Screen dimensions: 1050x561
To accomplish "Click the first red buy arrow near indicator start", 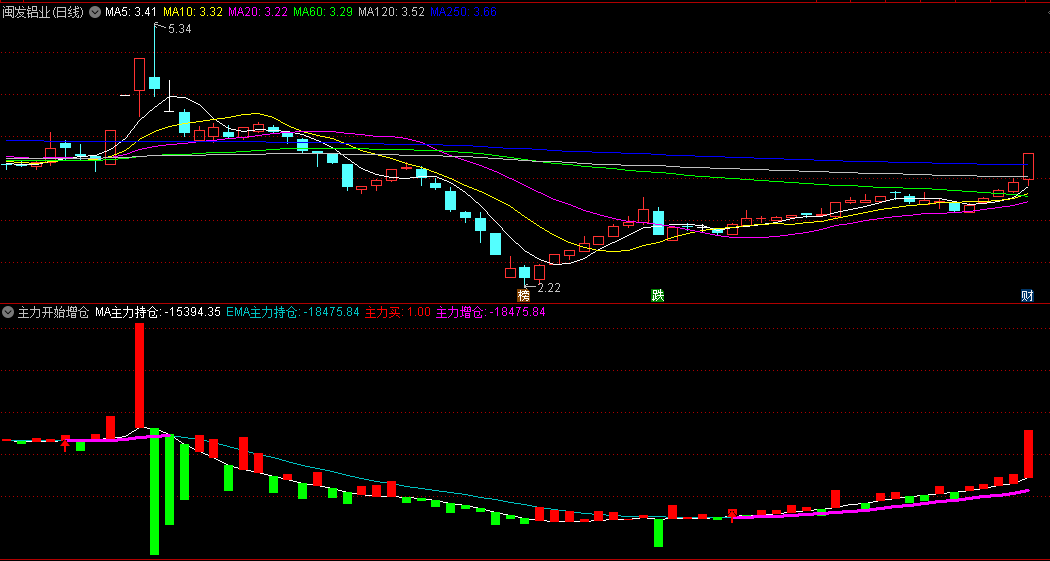I will [x=65, y=444].
